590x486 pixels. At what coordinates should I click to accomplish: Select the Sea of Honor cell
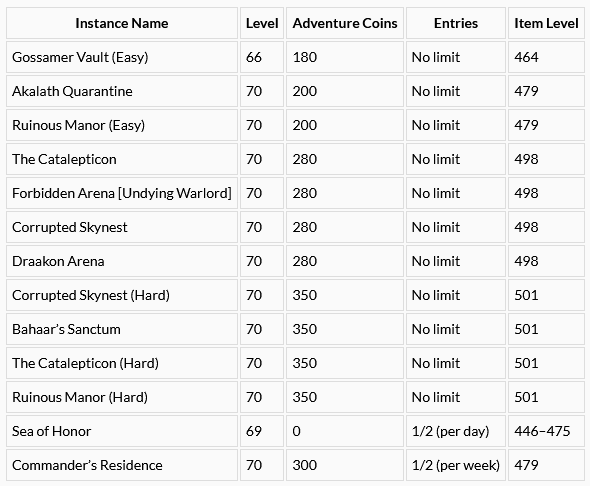[x=122, y=431]
